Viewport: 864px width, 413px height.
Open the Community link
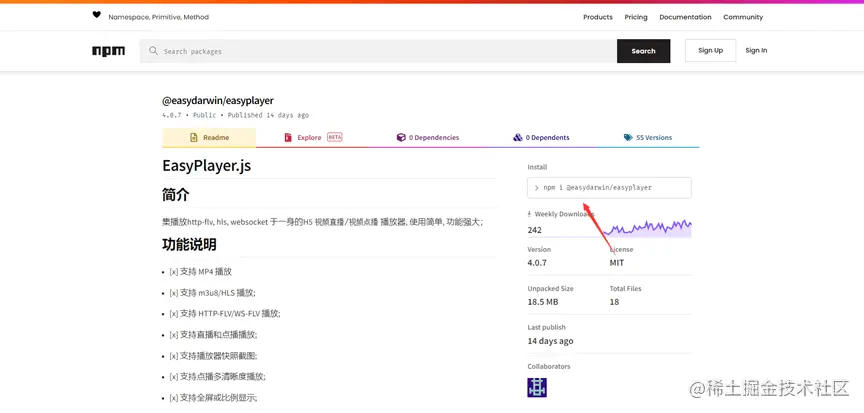pyautogui.click(x=743, y=17)
